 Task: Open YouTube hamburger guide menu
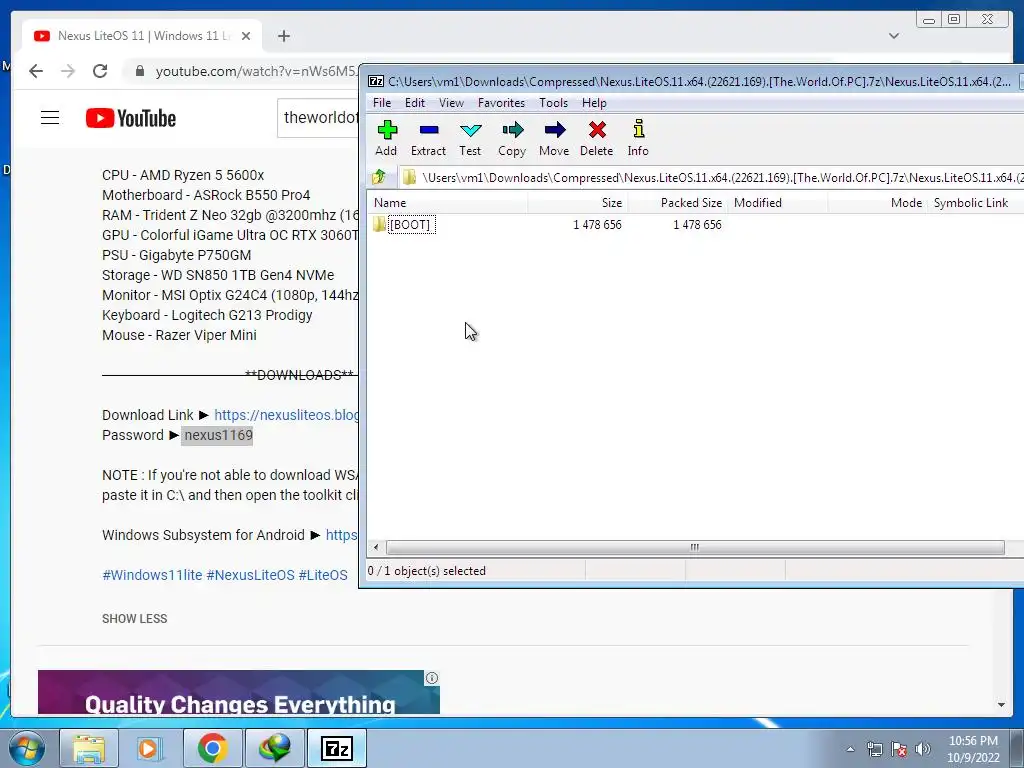pos(50,118)
